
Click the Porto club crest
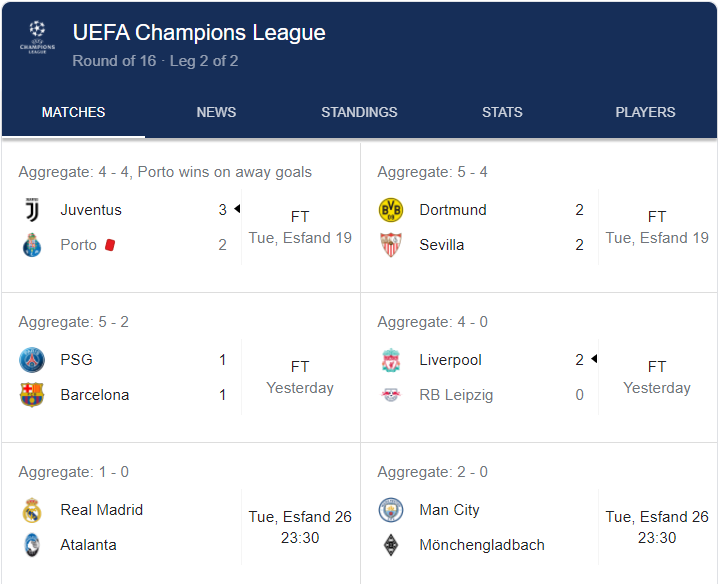click(x=32, y=245)
